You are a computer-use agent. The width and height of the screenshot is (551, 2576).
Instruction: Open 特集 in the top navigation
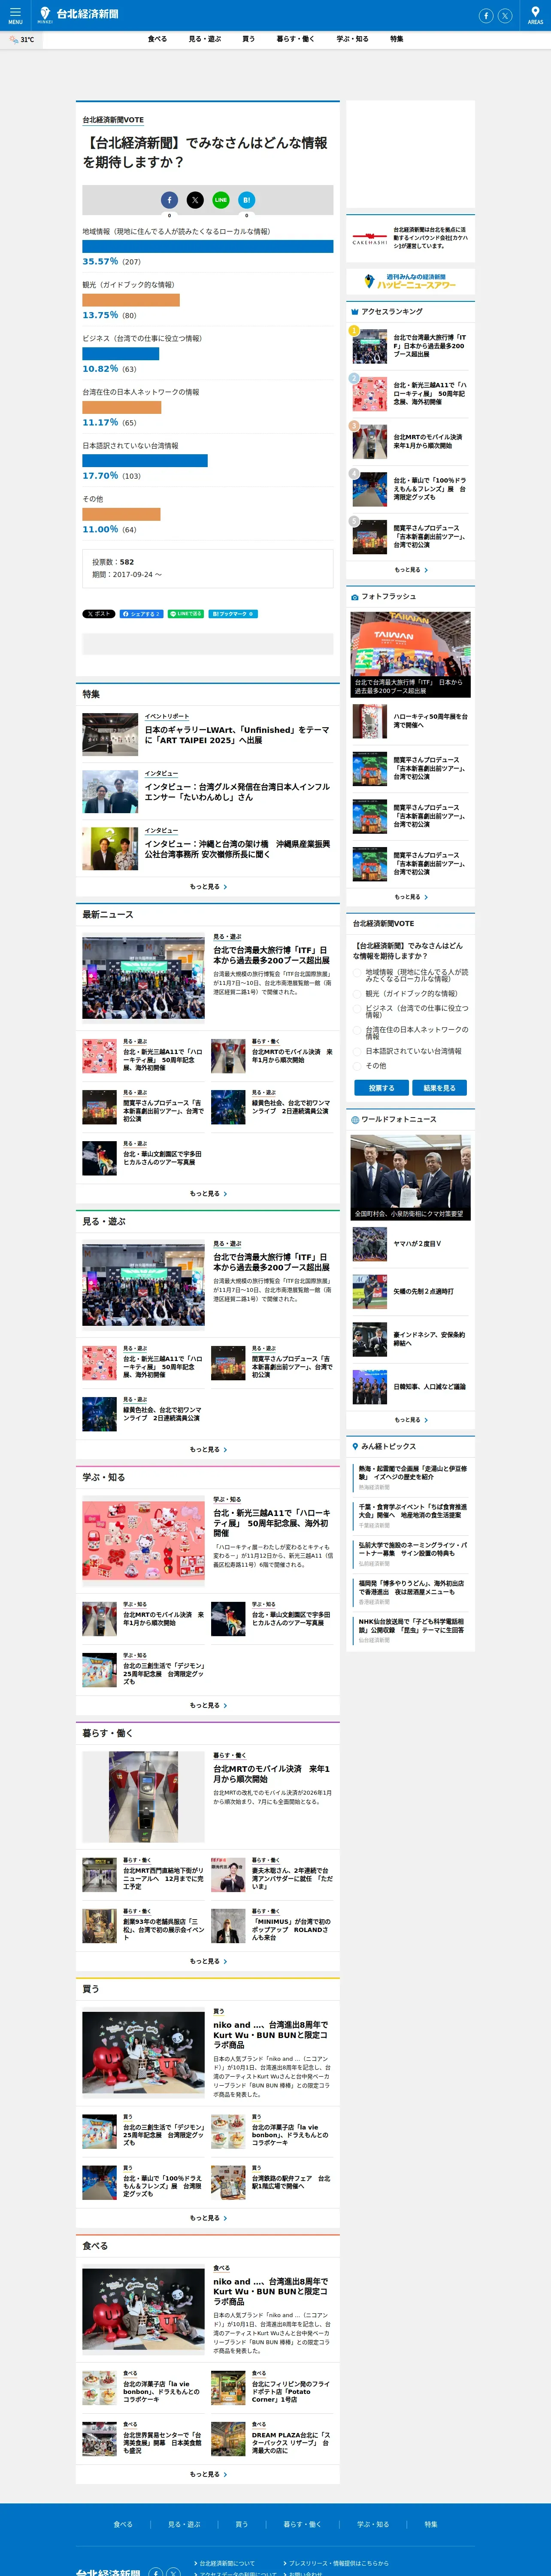pyautogui.click(x=397, y=39)
